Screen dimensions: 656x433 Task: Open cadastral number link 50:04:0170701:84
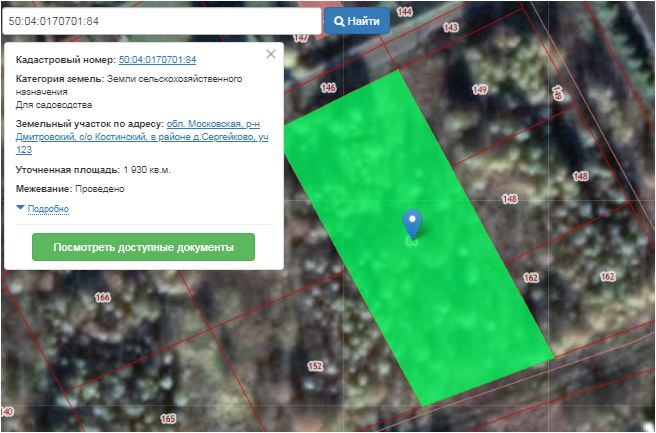tap(157, 60)
